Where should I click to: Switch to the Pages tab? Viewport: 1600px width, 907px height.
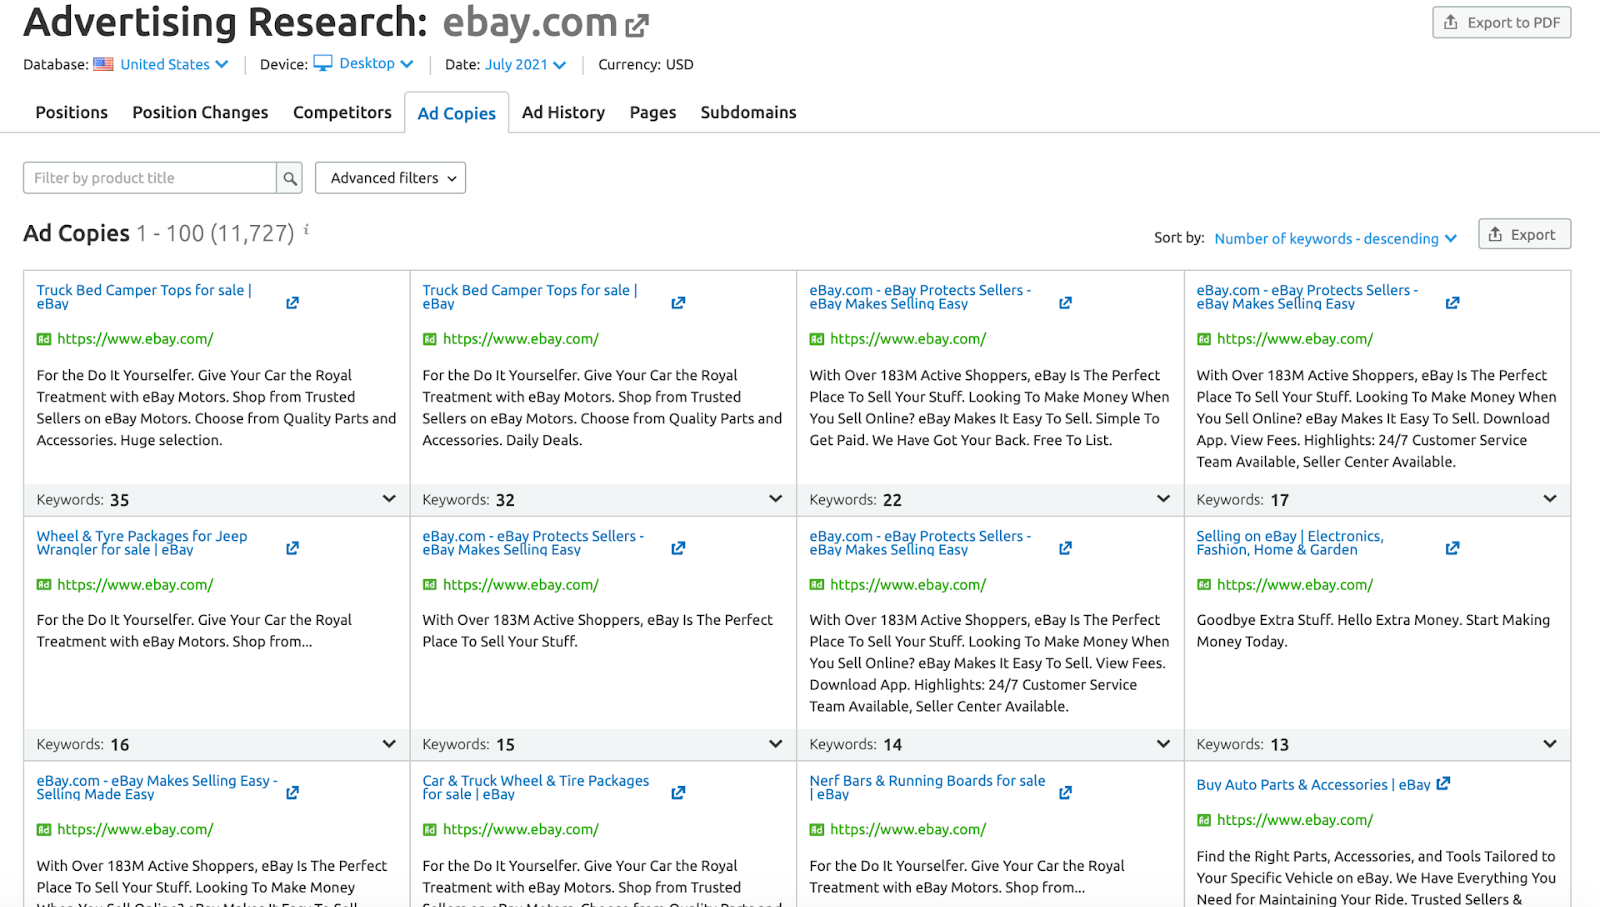(x=653, y=112)
